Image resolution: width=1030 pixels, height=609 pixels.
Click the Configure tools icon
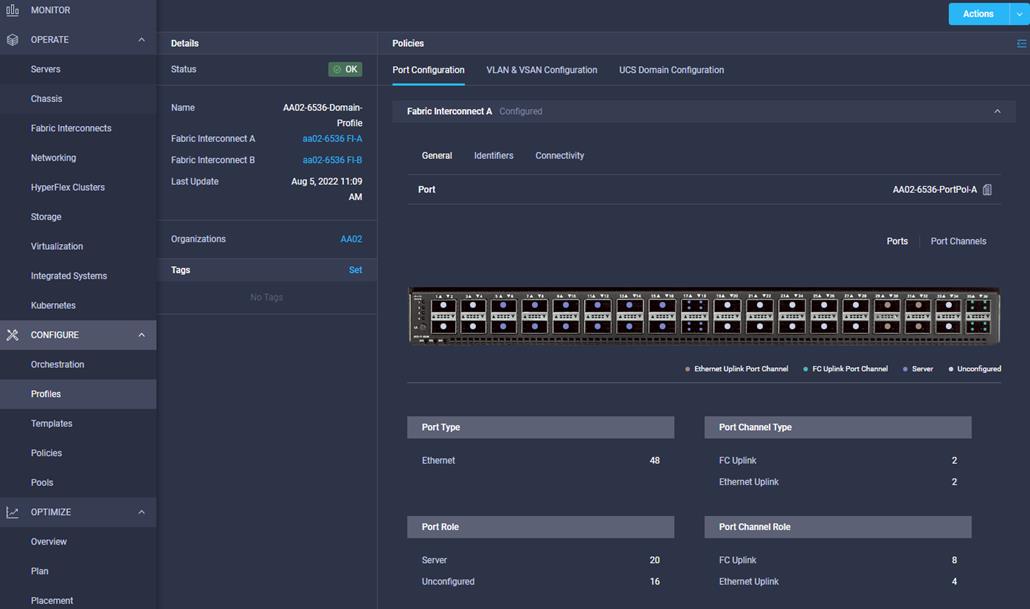pyautogui.click(x=12, y=335)
